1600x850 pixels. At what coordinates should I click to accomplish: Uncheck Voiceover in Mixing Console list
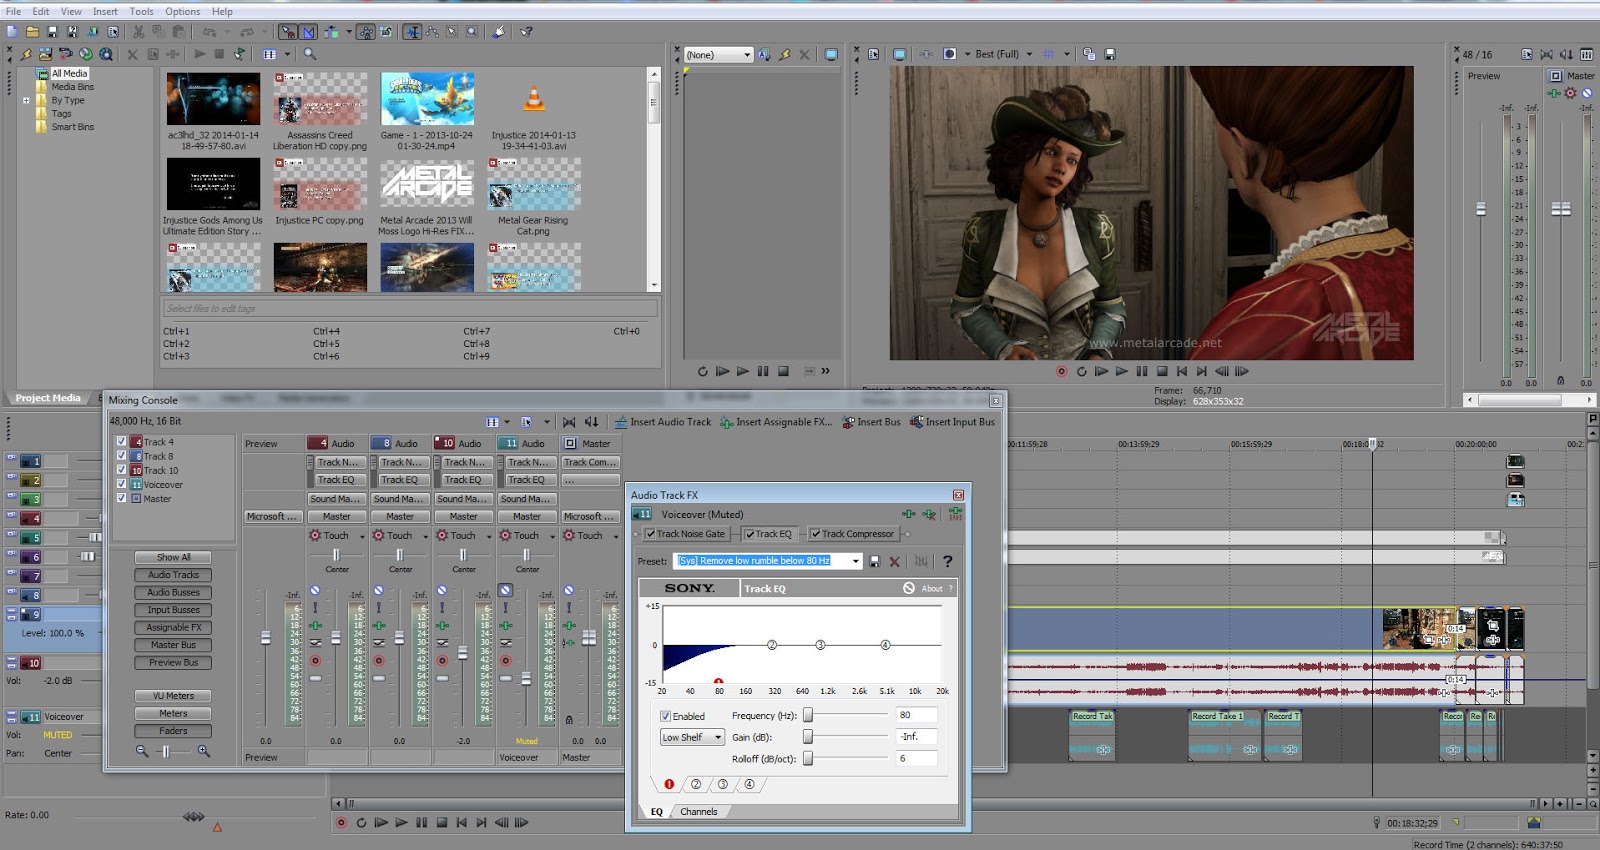click(122, 484)
